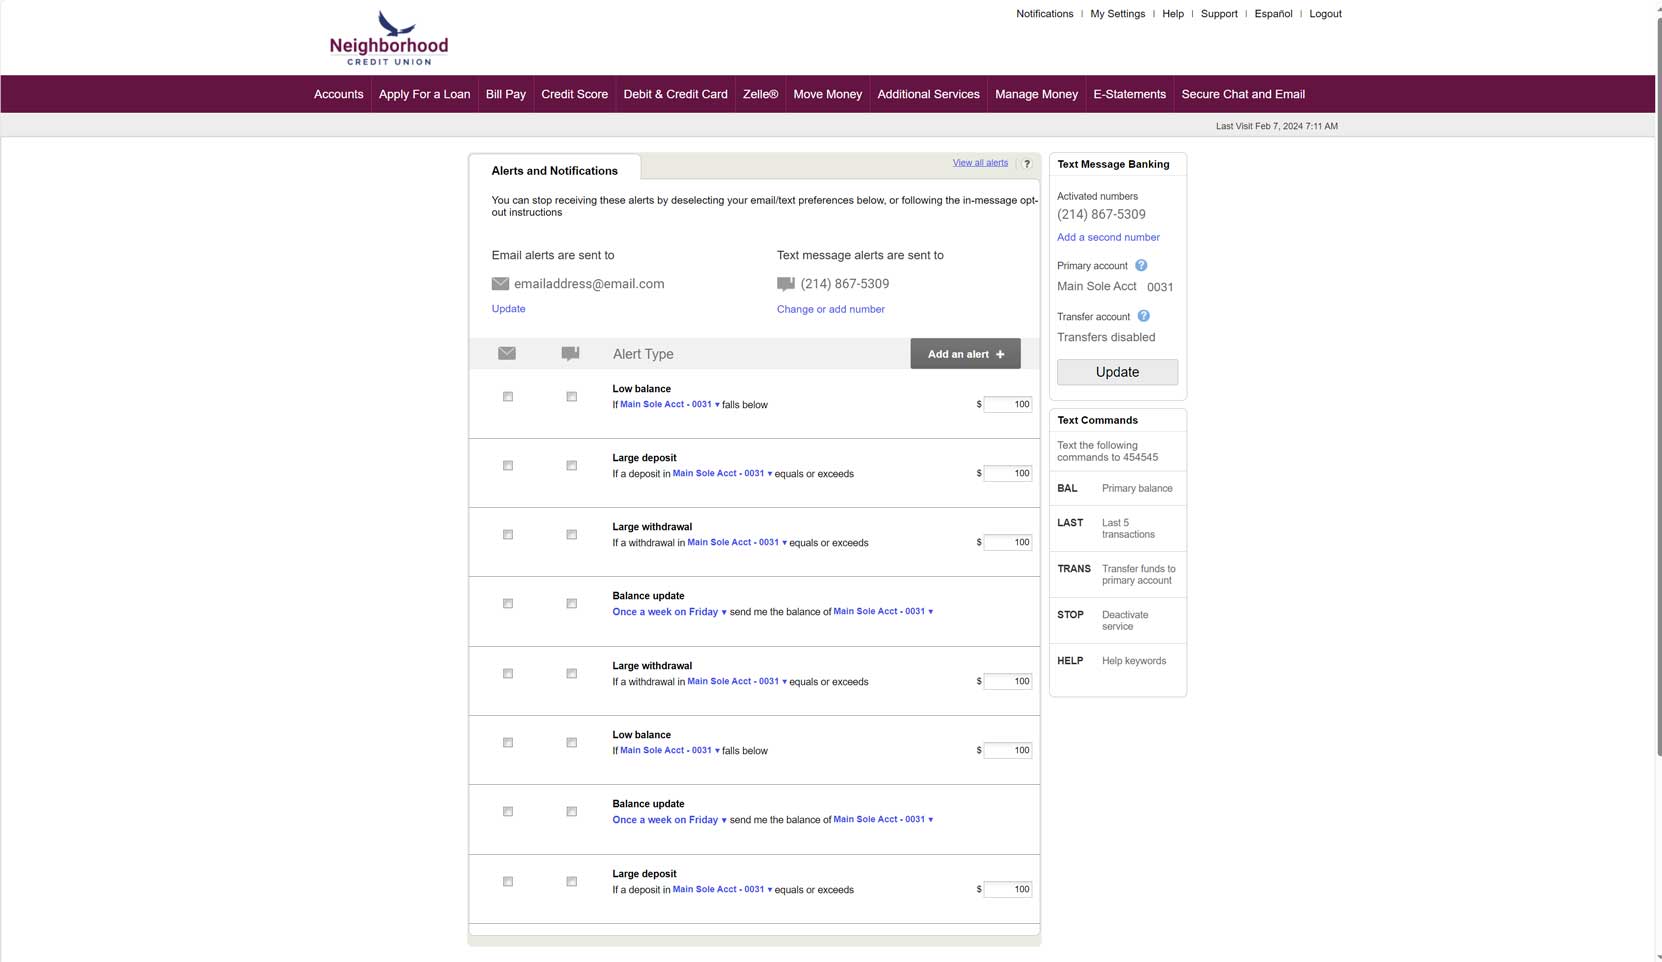
Task: Click the Primary account help icon
Action: tap(1141, 266)
